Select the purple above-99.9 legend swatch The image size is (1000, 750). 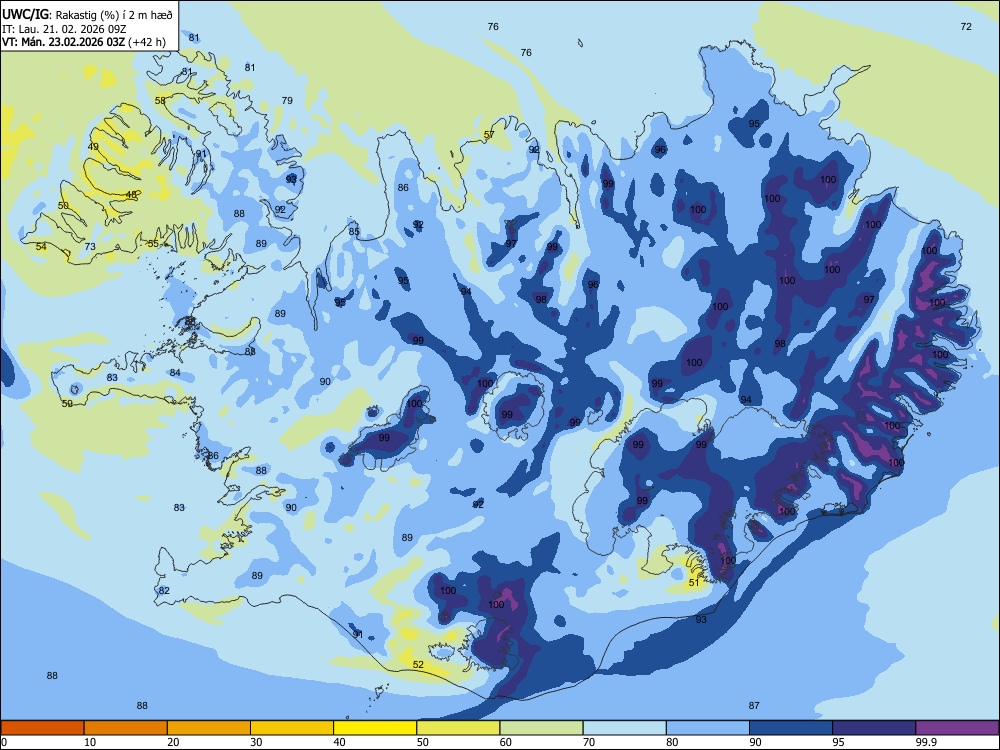click(x=958, y=728)
